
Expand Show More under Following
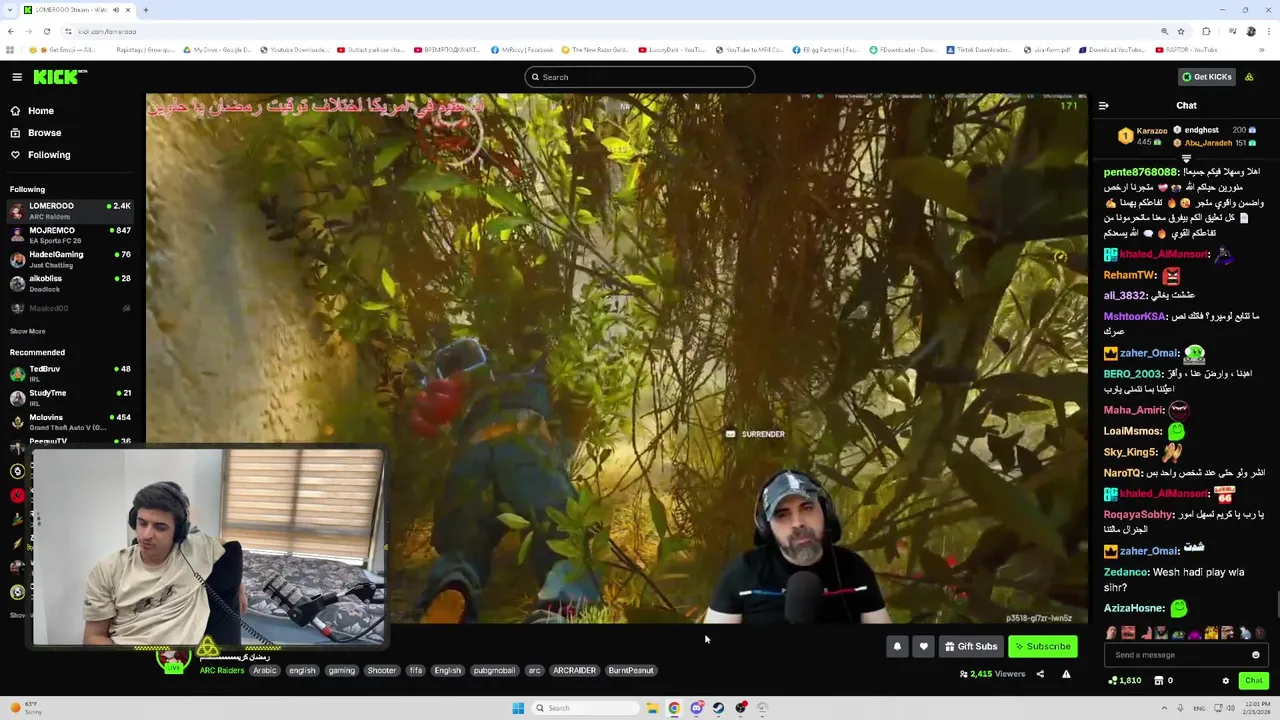(27, 331)
